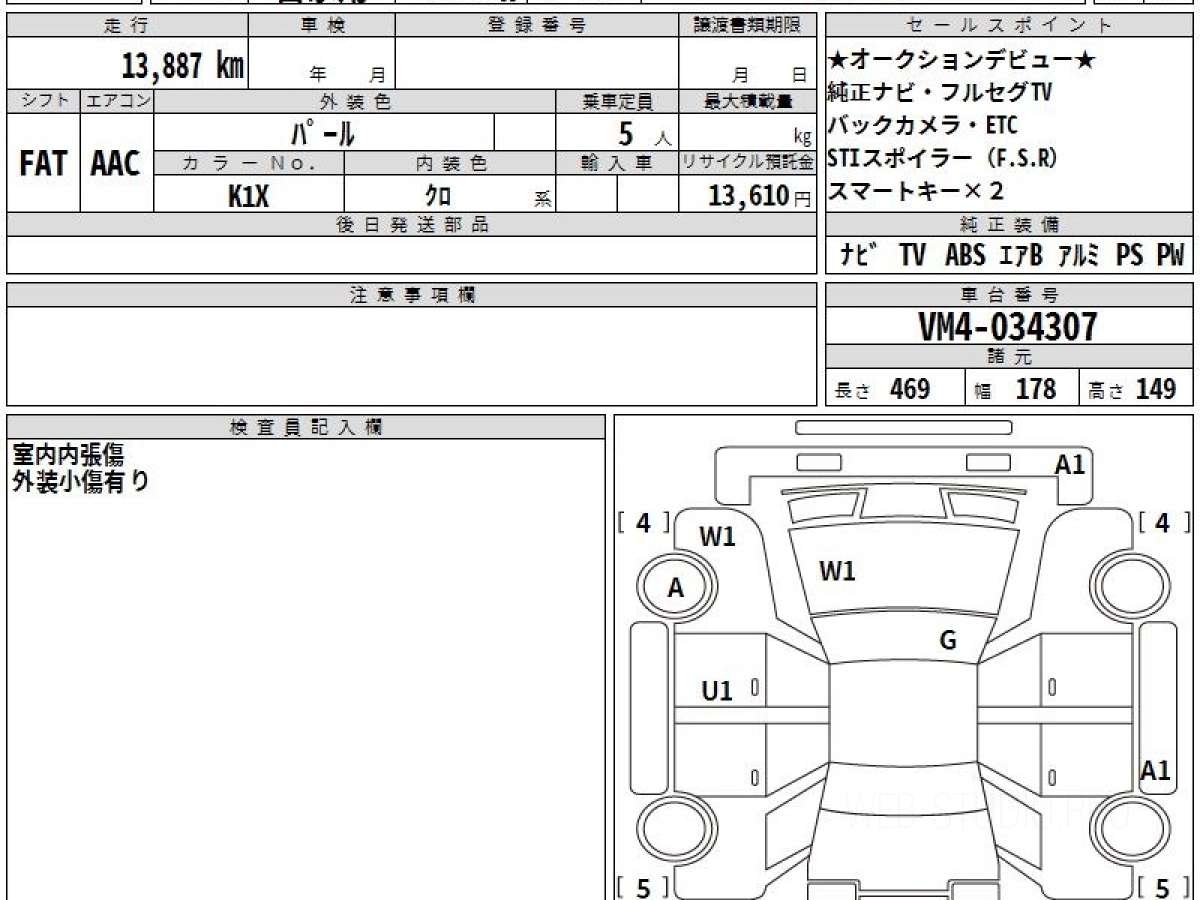1200x900 pixels.
Task: Click the 車台番号 header
Action: pyautogui.click(x=1010, y=294)
